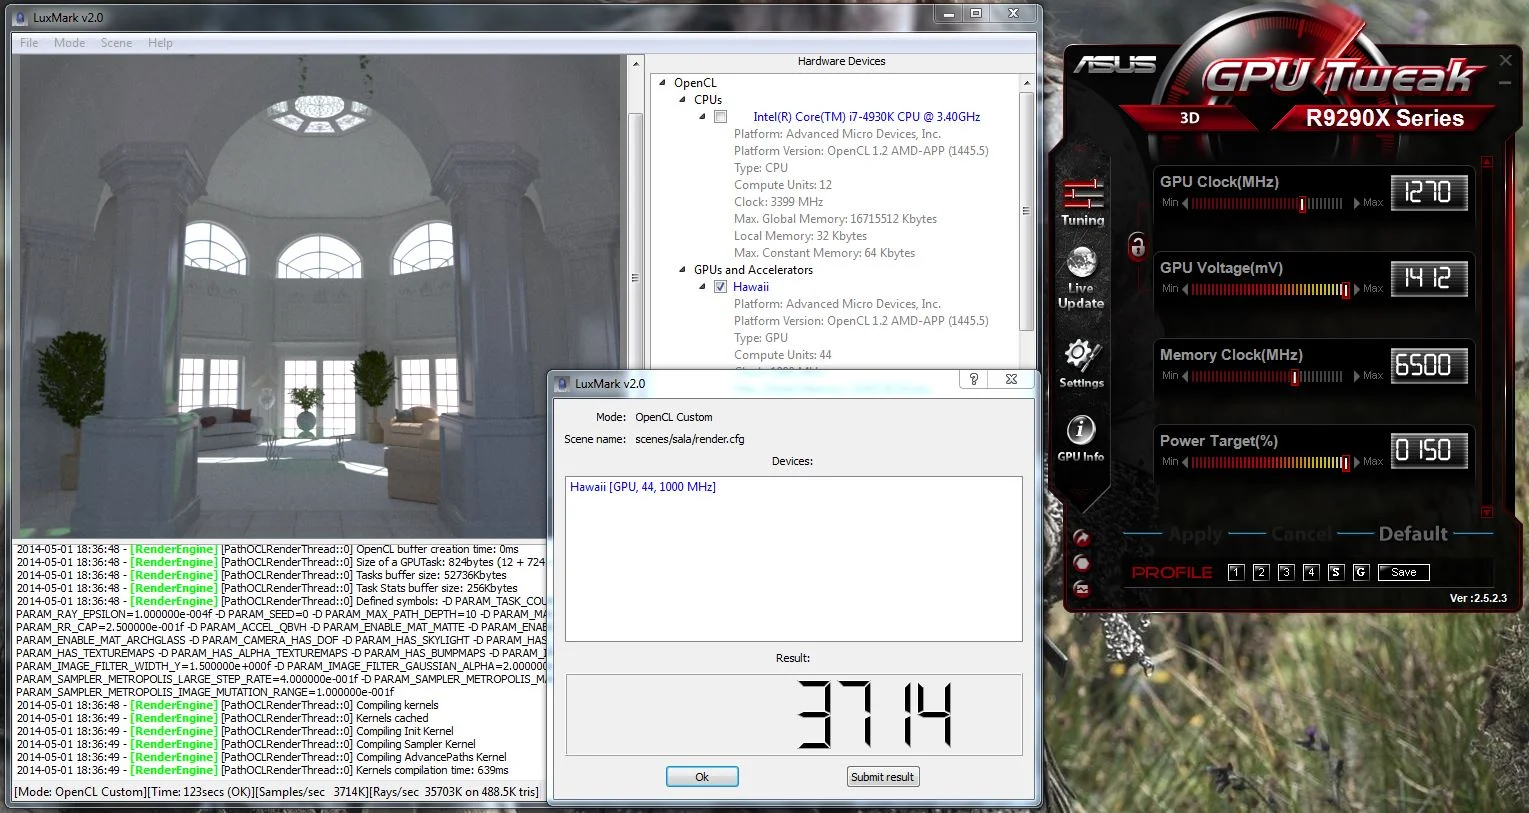The width and height of the screenshot is (1529, 813).
Task: Save the GPU Tweak profile
Action: [1403, 572]
